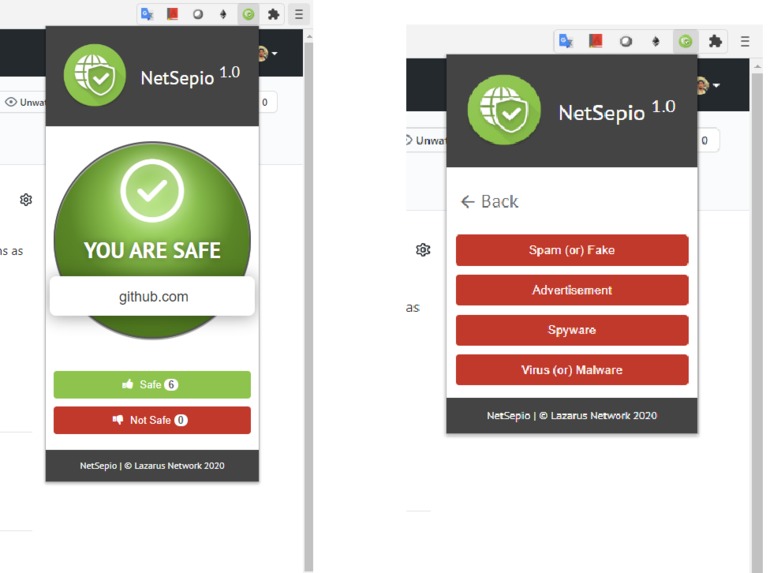Click grey circle extension icon in right toolbar
The image size is (781, 573).
(626, 41)
